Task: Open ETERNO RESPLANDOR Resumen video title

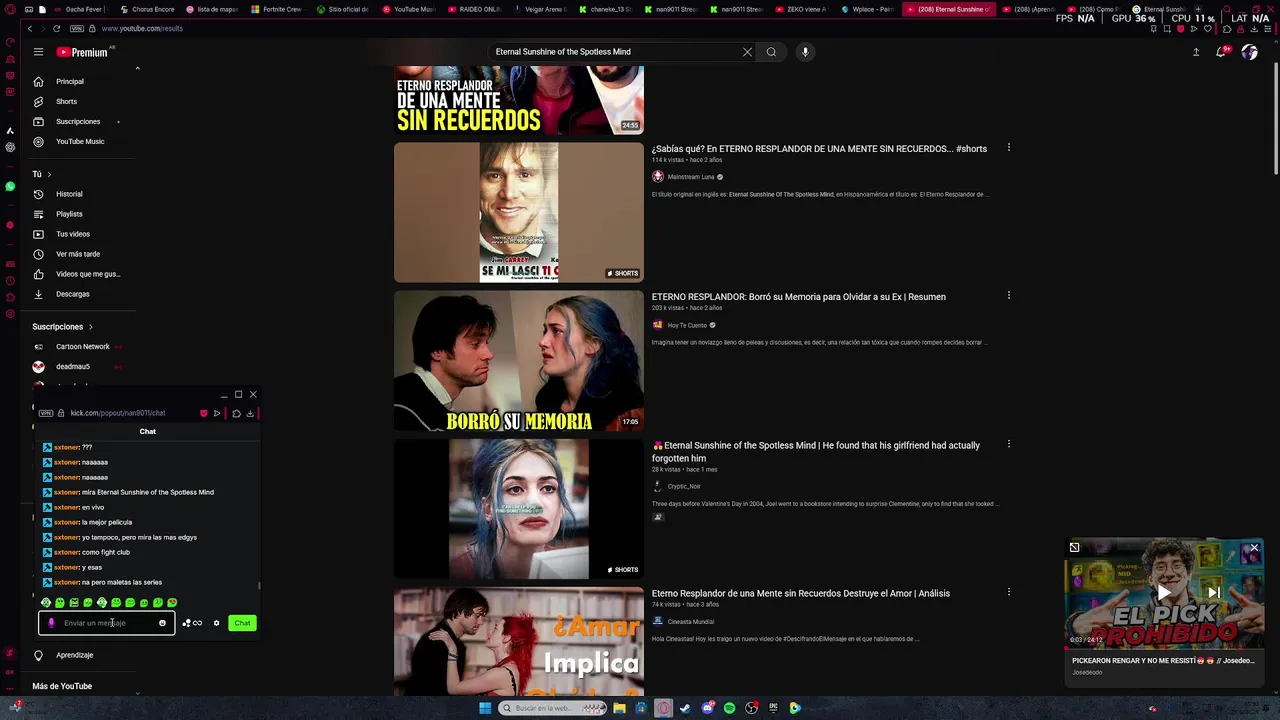Action: (x=798, y=297)
